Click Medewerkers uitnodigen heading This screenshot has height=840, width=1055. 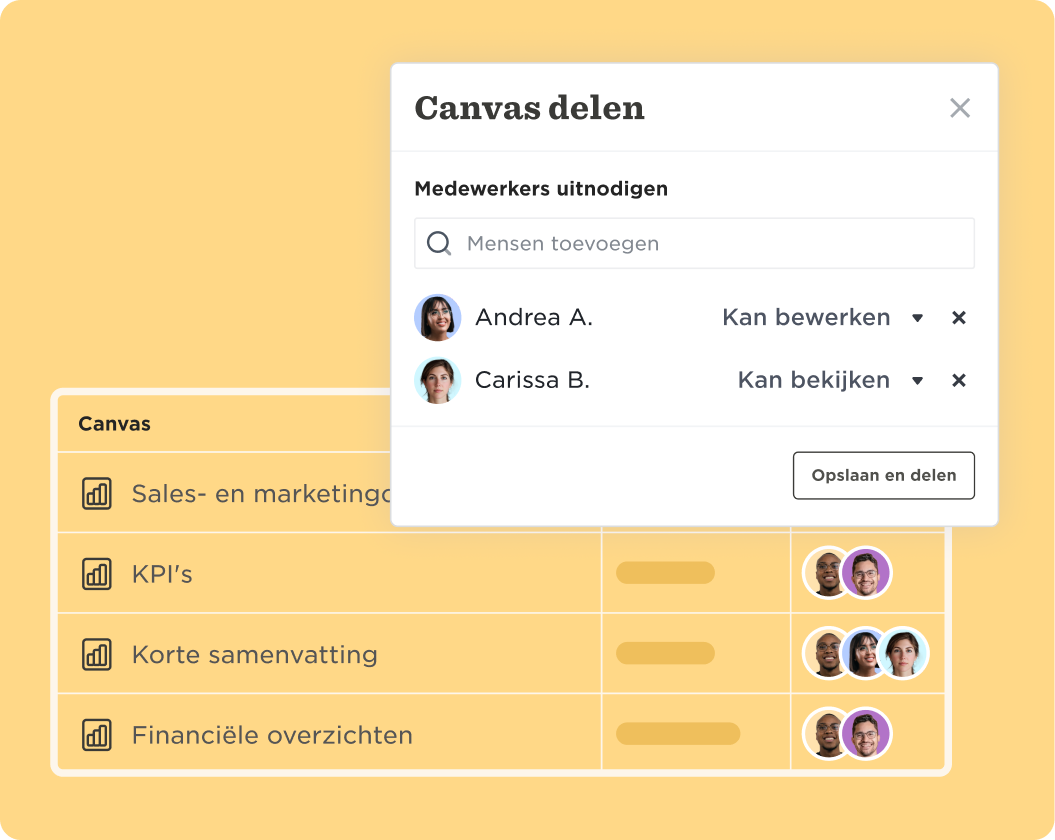click(x=541, y=188)
